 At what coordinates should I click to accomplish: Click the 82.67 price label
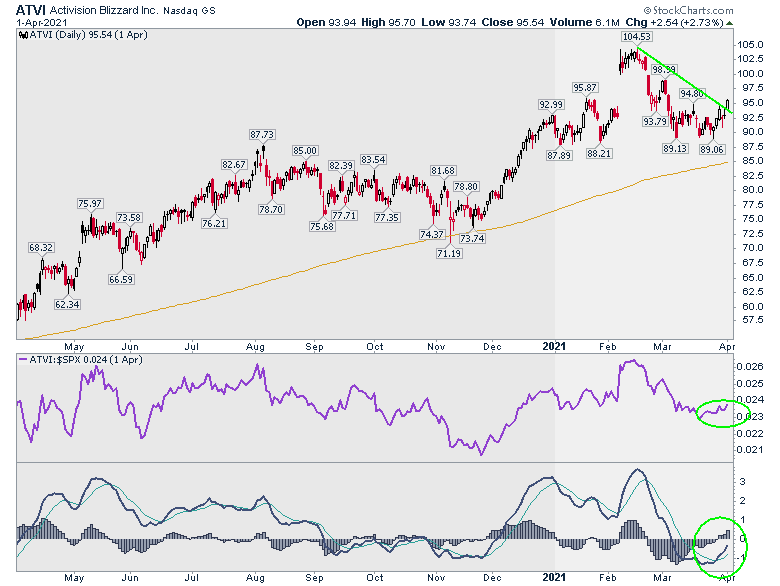[x=234, y=165]
